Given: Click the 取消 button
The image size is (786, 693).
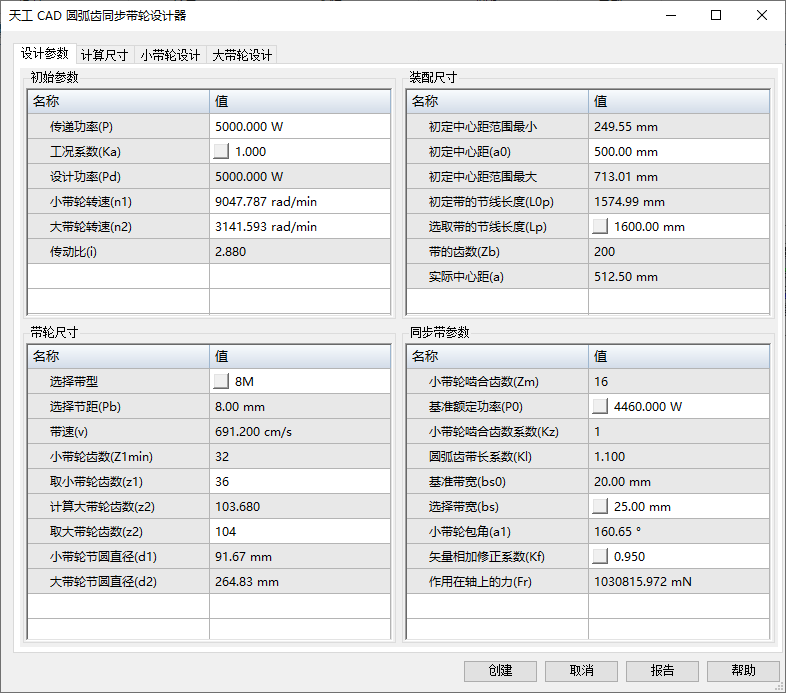Looking at the screenshot, I should (581, 671).
